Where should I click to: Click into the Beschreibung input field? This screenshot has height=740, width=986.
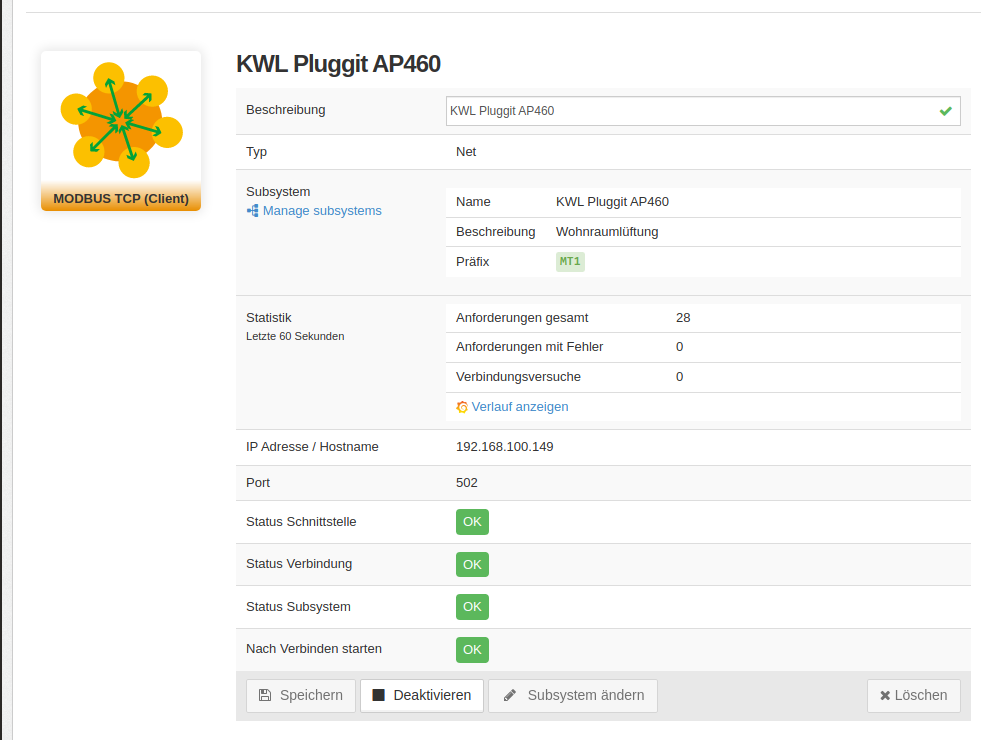coord(703,111)
